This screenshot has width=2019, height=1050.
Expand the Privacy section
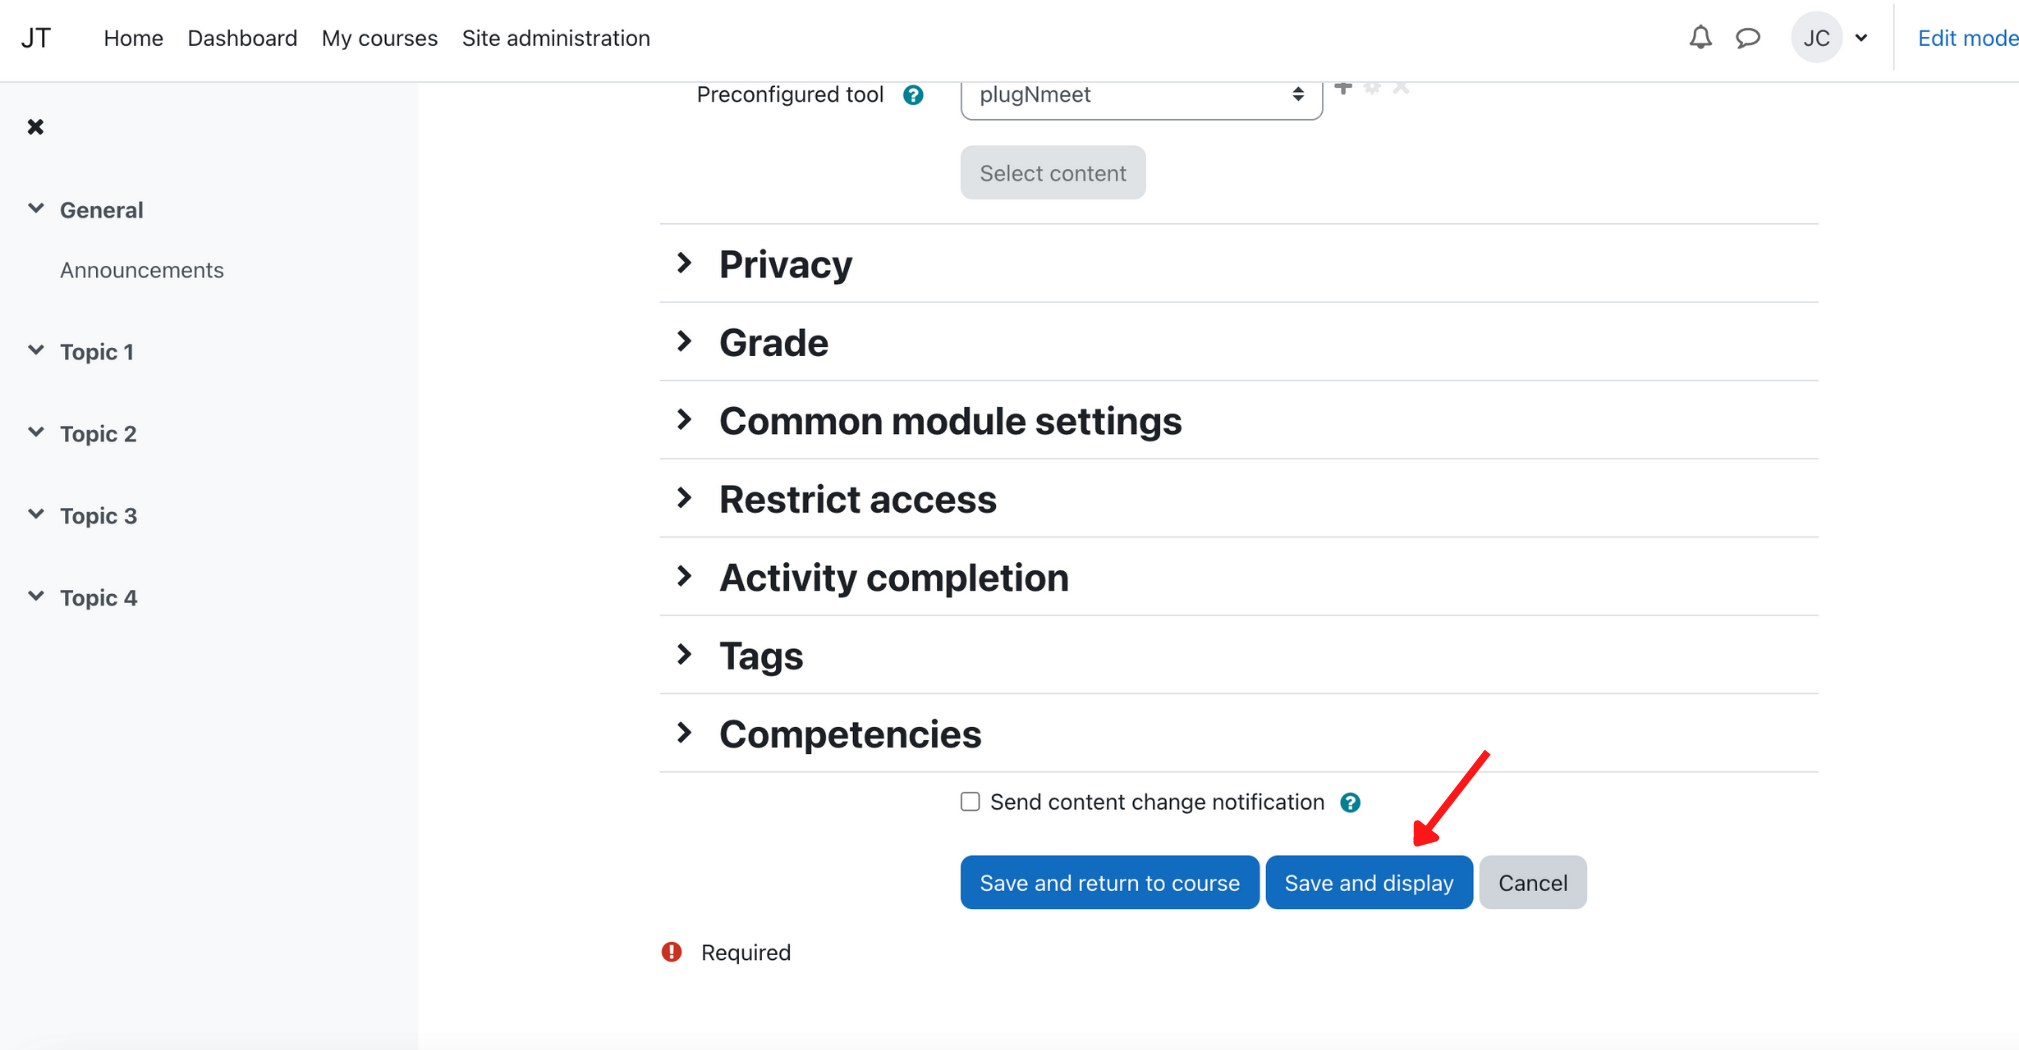pyautogui.click(x=785, y=264)
